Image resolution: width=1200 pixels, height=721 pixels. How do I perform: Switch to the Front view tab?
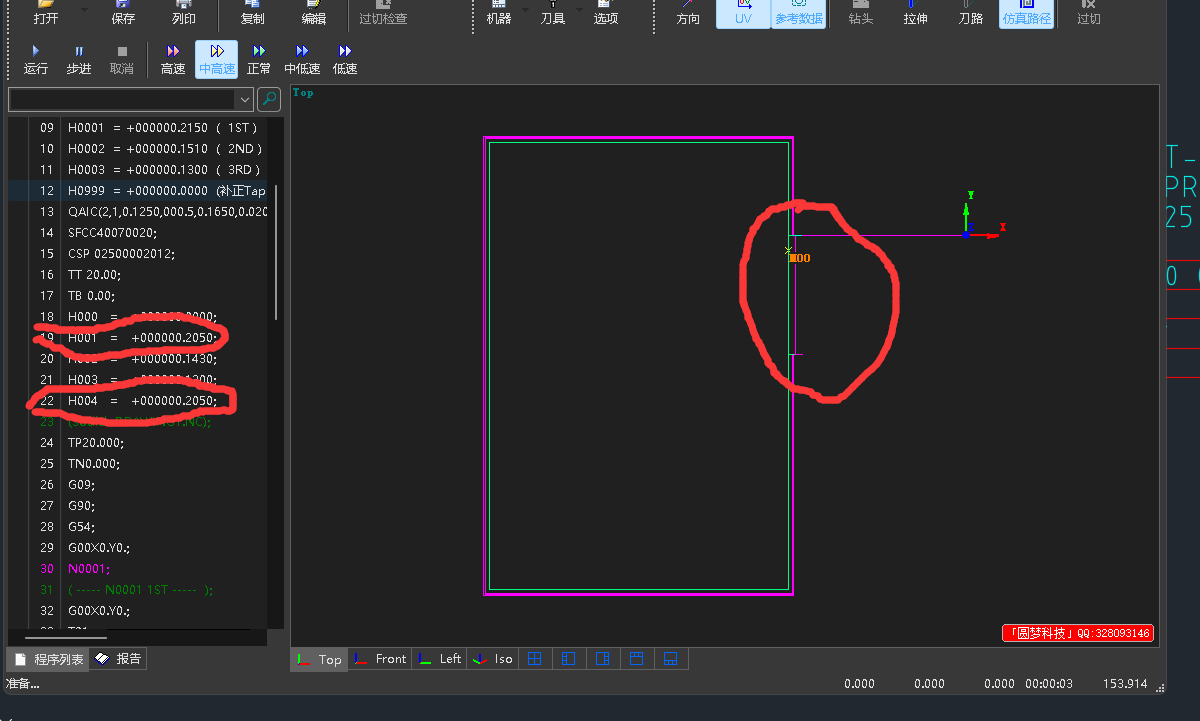click(x=381, y=659)
